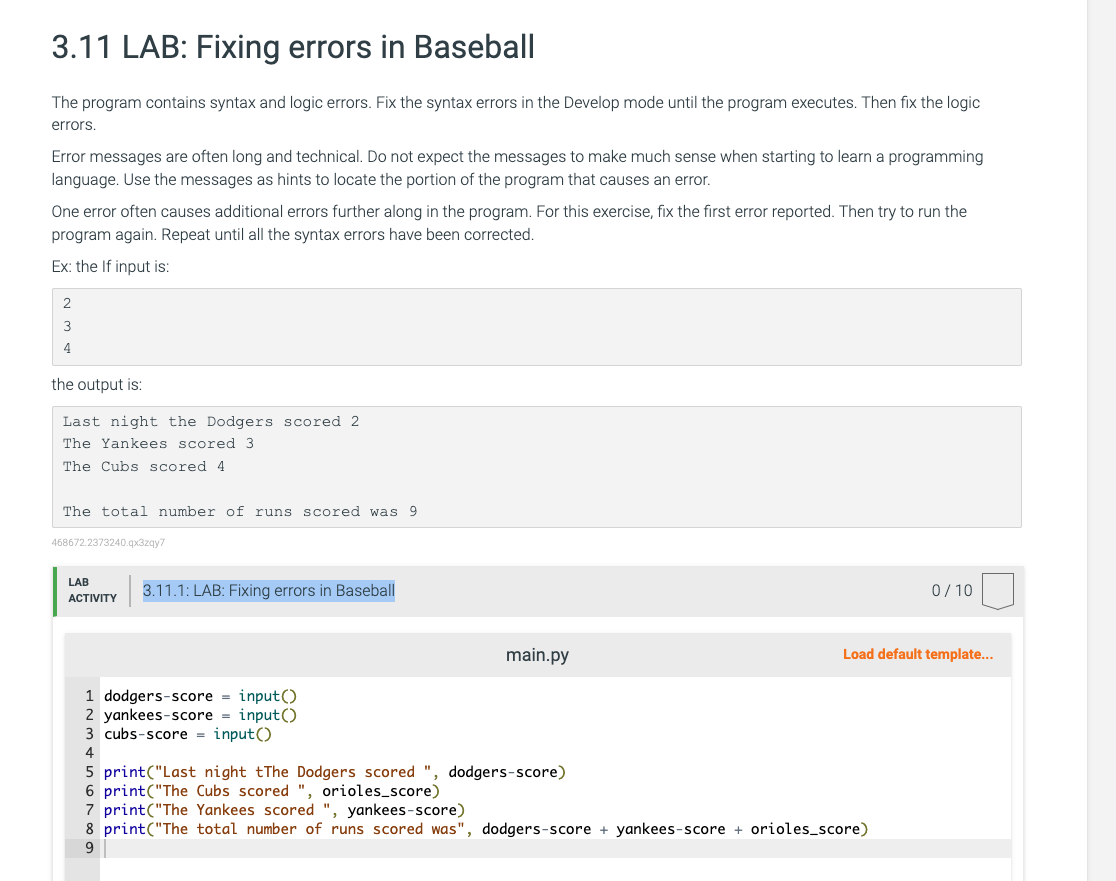This screenshot has height=881, width=1116.
Task: Click the Load default template link
Action: pyautogui.click(x=918, y=654)
